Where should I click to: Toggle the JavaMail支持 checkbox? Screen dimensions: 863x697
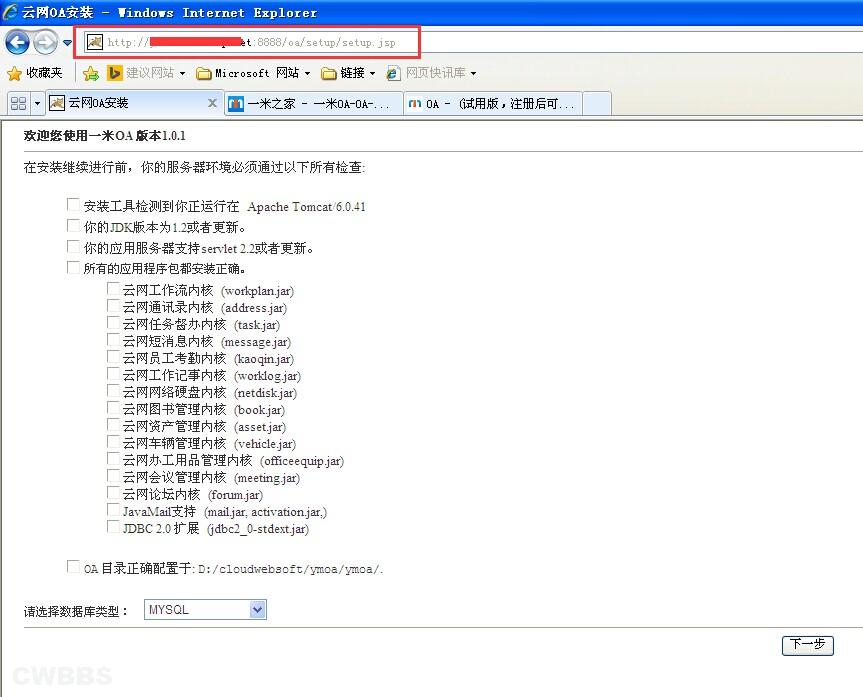point(113,510)
